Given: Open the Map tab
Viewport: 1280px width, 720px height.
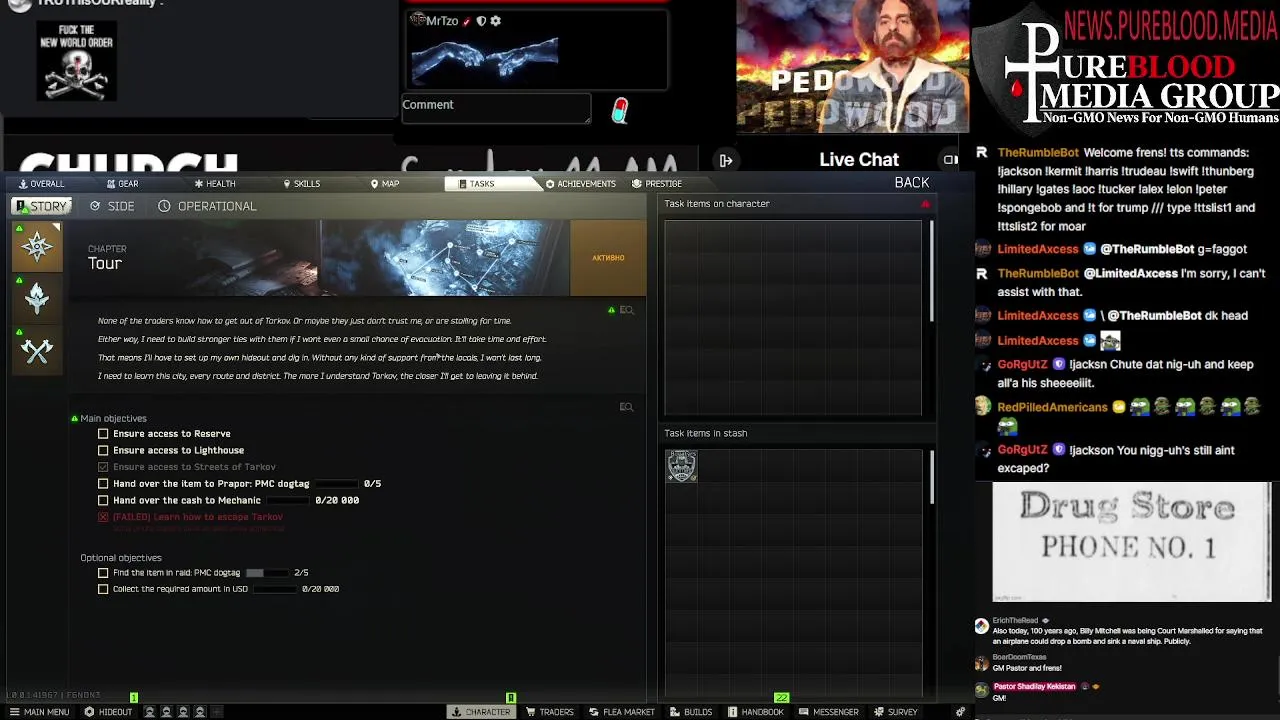Looking at the screenshot, I should pos(385,184).
